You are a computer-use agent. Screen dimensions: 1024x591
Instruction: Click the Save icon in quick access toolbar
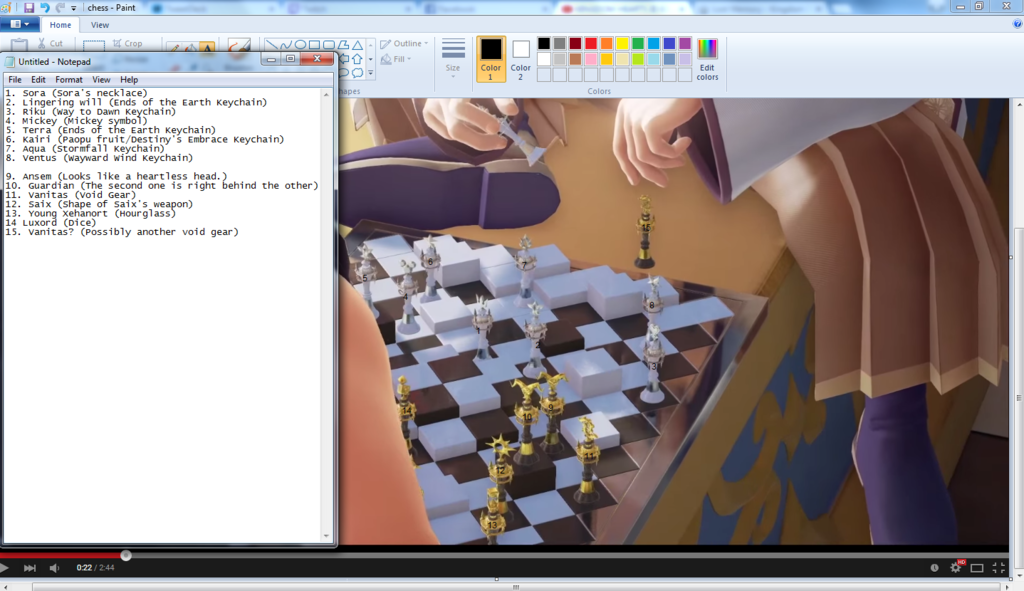[x=29, y=8]
